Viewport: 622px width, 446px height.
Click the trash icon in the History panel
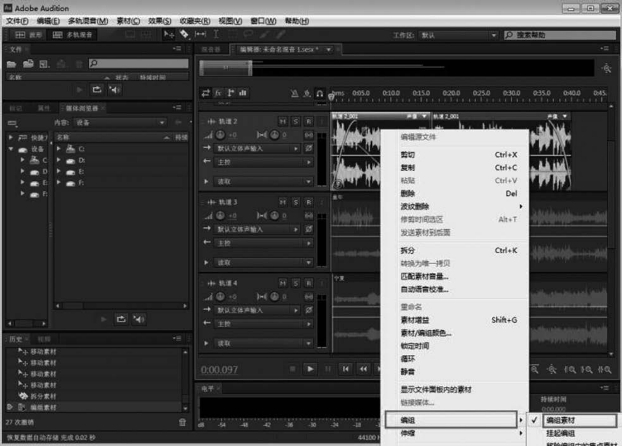(x=182, y=423)
